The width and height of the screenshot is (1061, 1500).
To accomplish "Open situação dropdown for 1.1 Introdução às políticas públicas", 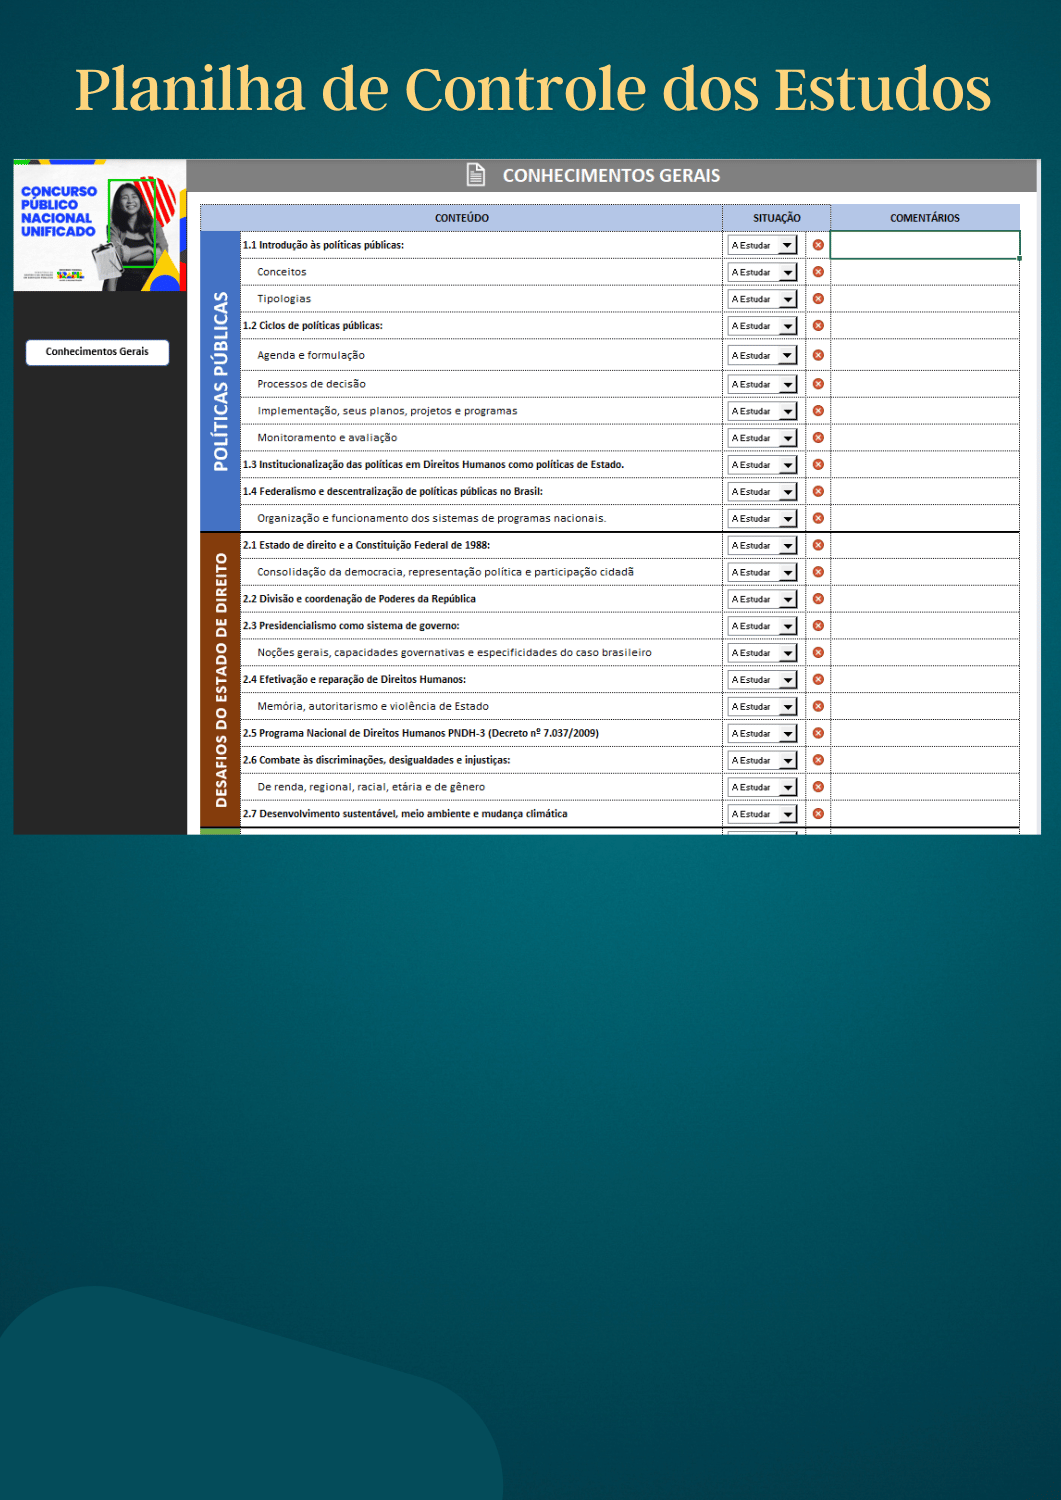I will (787, 246).
